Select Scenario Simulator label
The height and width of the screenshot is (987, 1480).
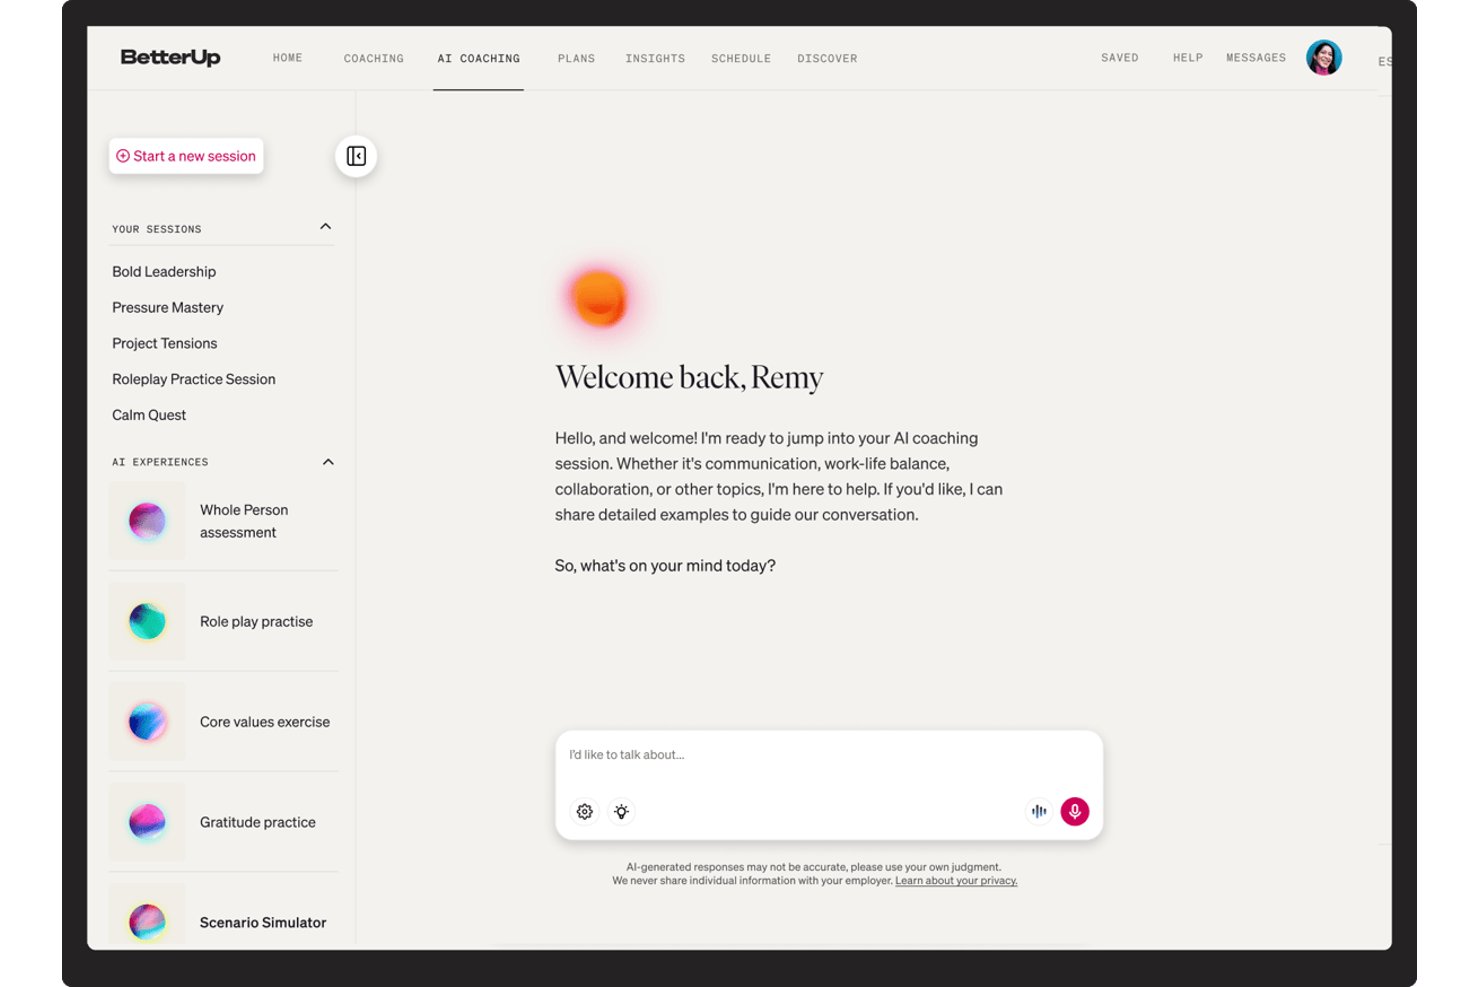tap(263, 922)
